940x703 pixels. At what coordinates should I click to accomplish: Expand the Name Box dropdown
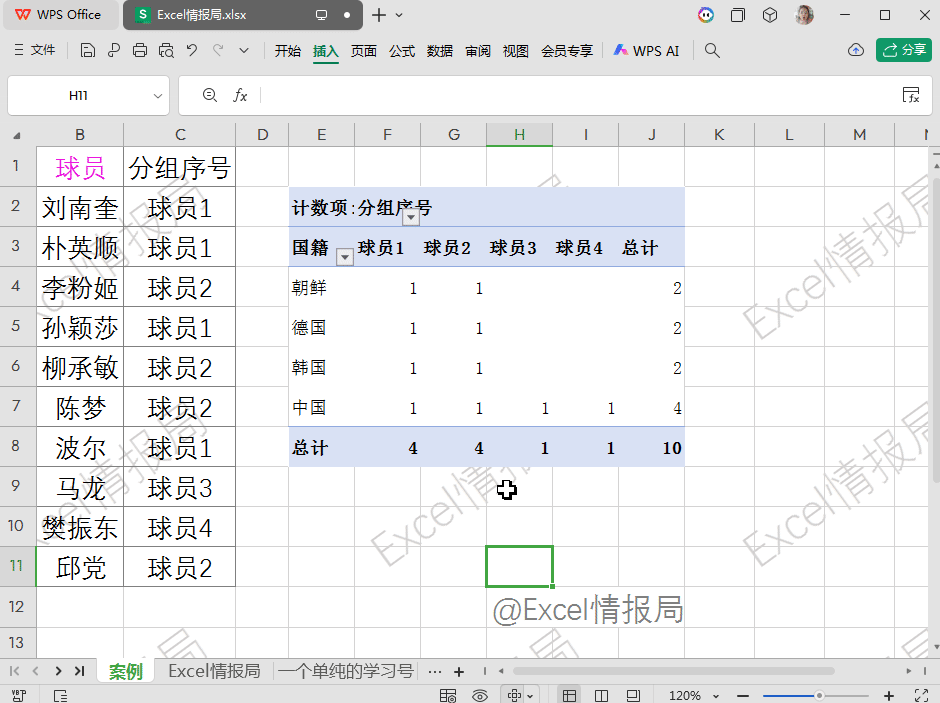(x=158, y=96)
